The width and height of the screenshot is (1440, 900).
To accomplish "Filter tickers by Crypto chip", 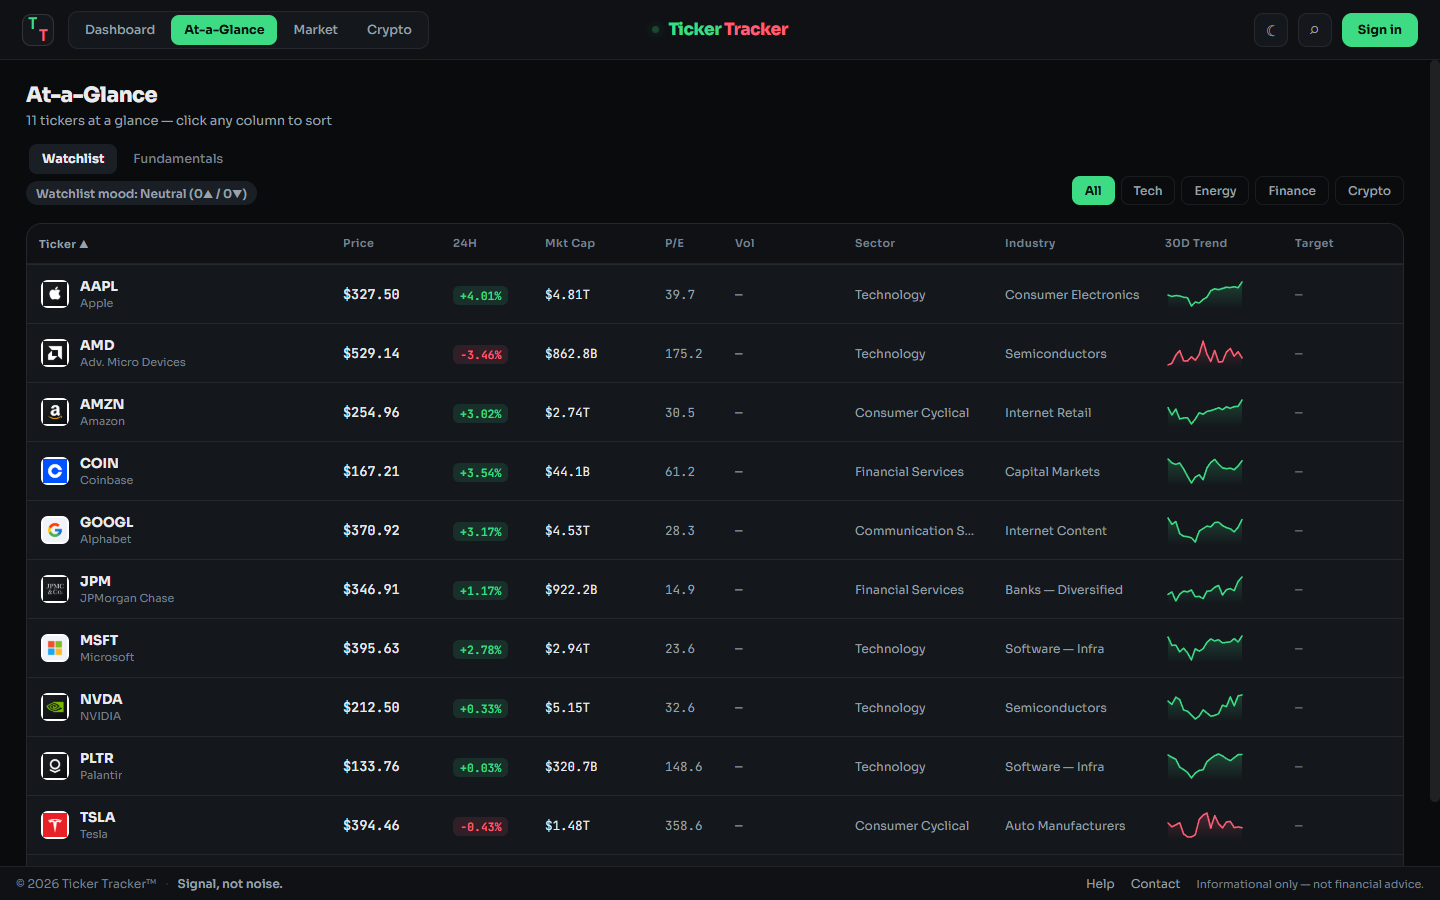I will [1369, 191].
